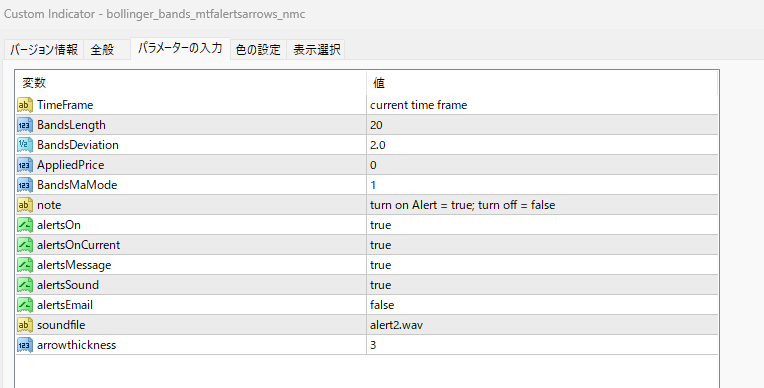Click the boolean icon beside alertsOn
This screenshot has width=764, height=388.
(25, 225)
